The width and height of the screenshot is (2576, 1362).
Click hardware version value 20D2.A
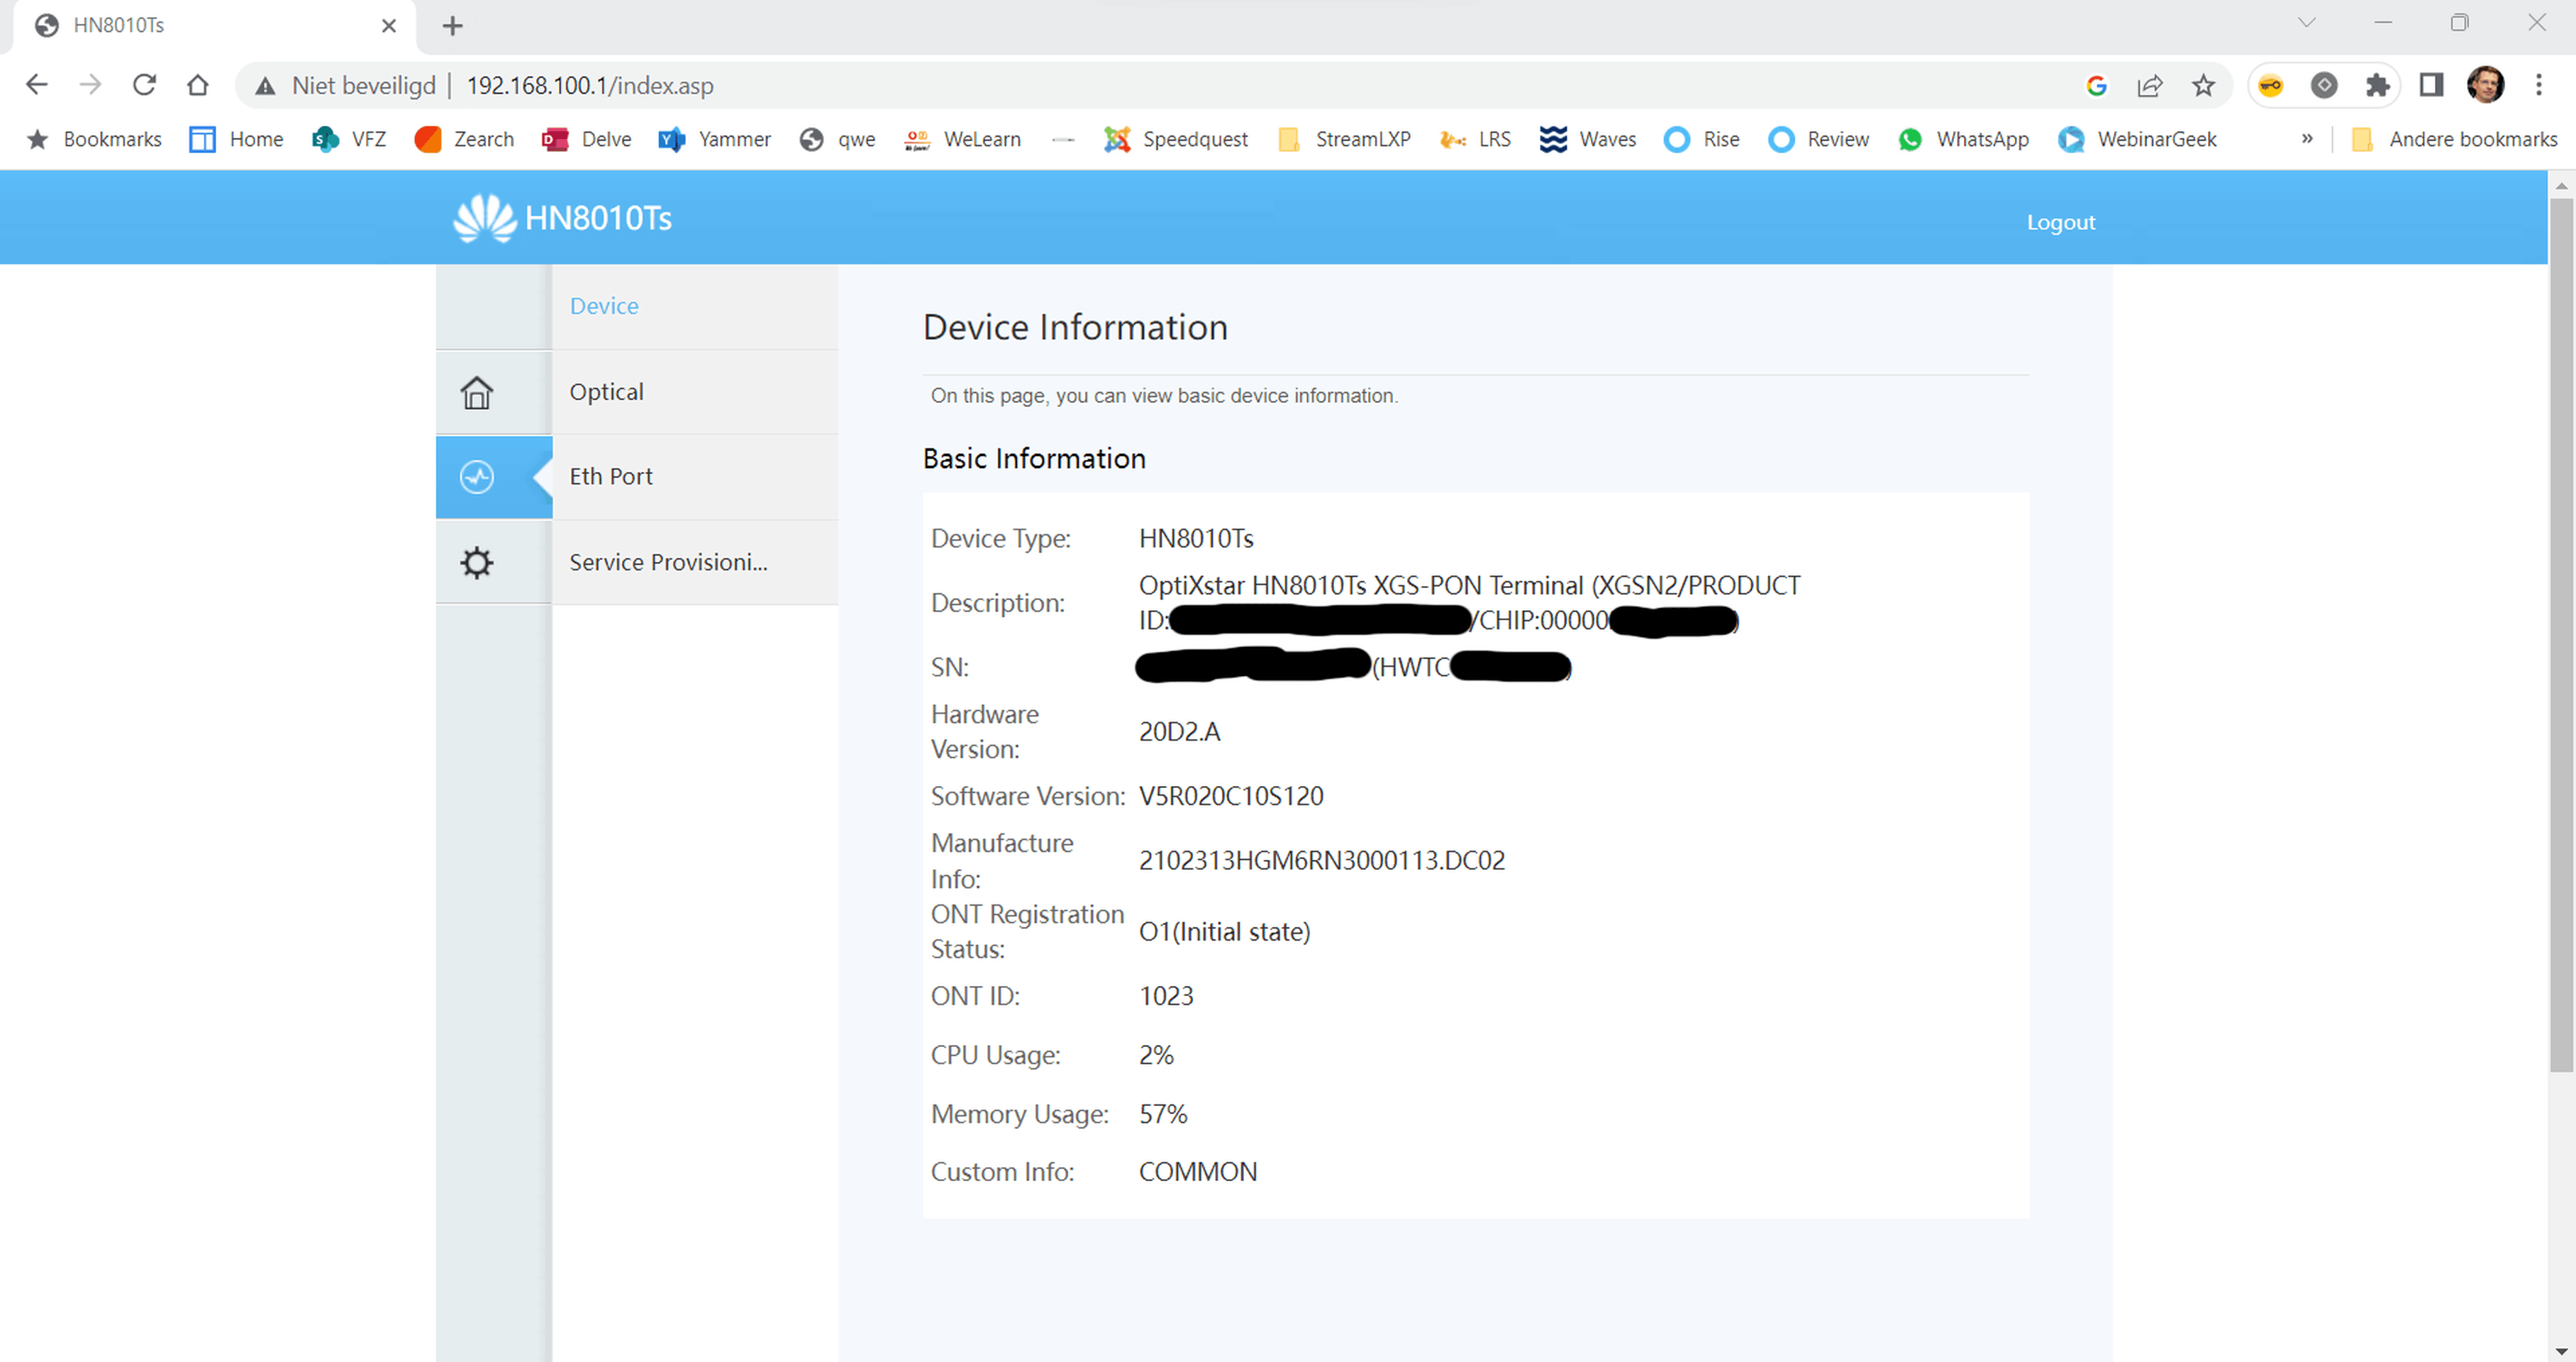[x=1179, y=732]
